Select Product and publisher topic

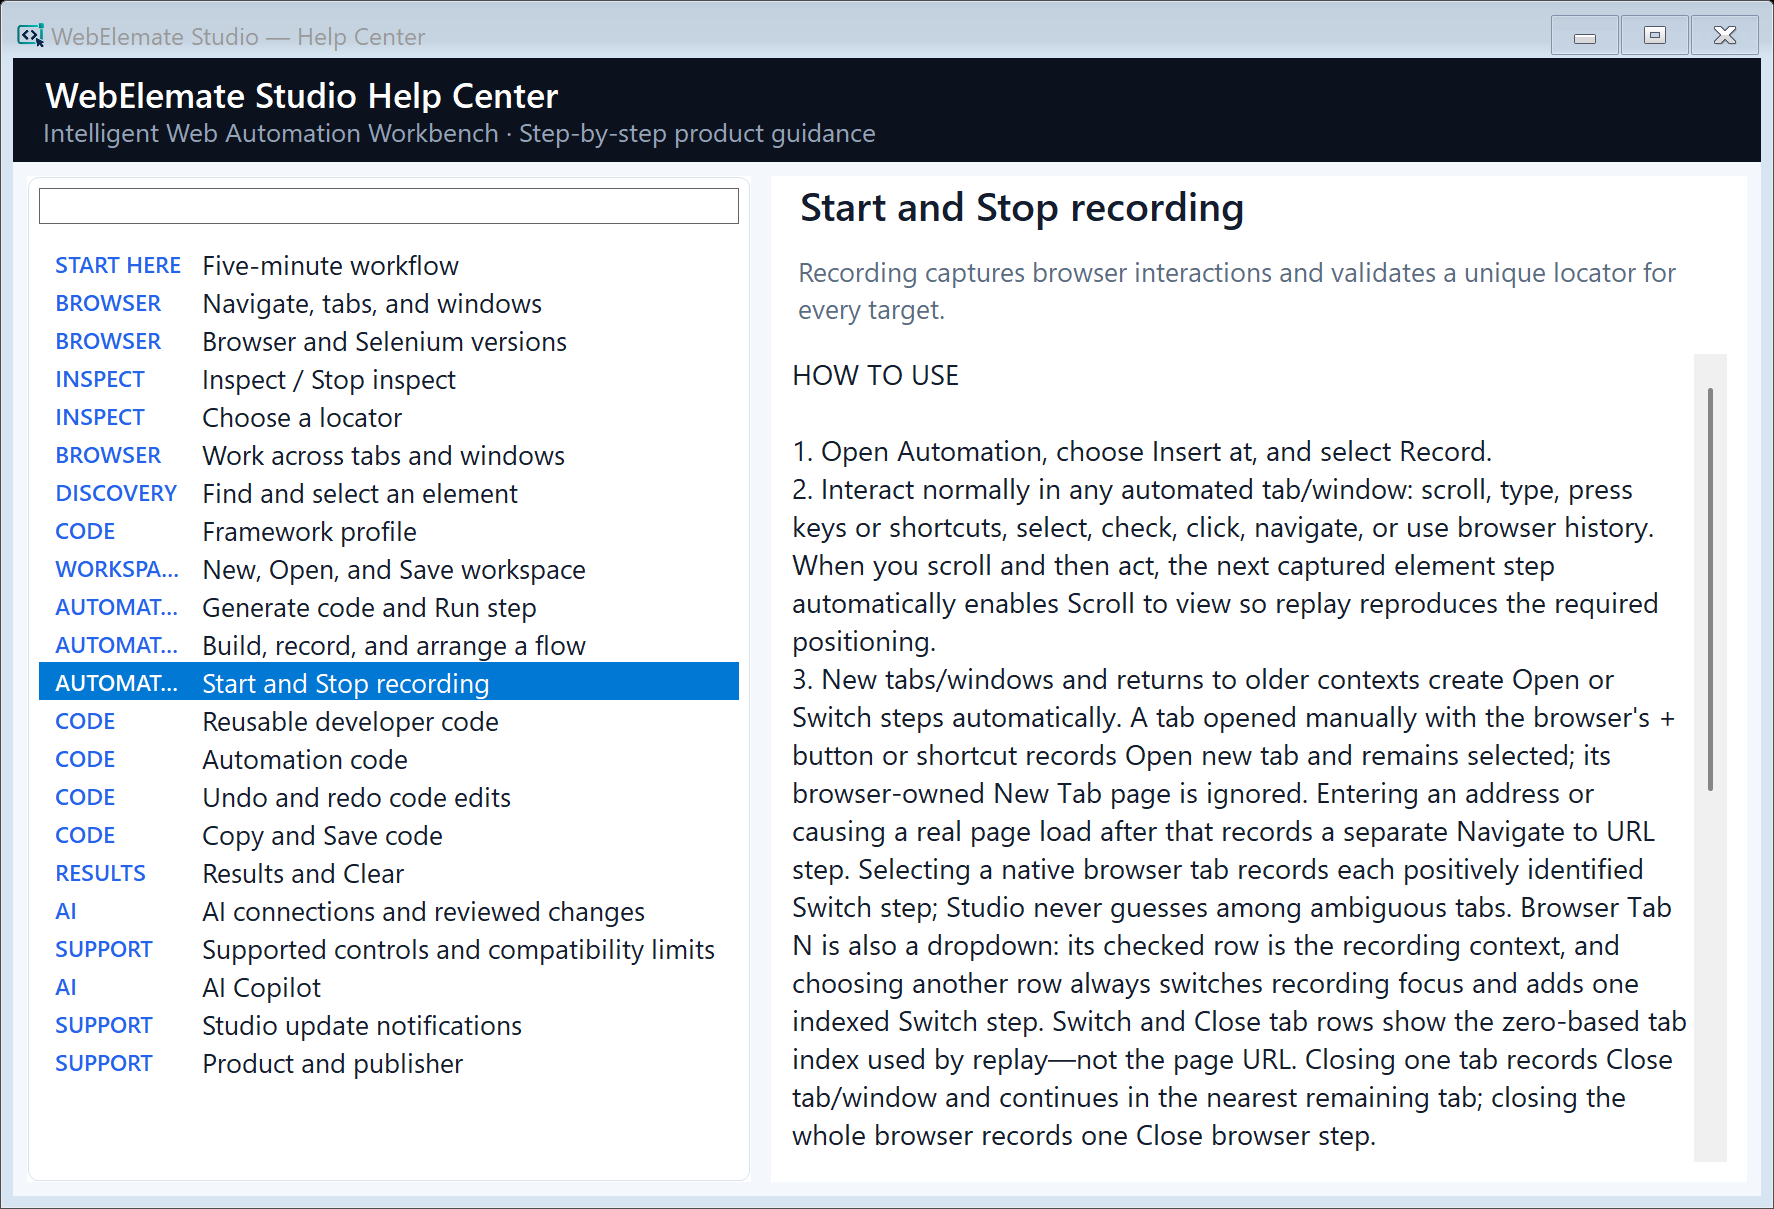coord(388,1064)
